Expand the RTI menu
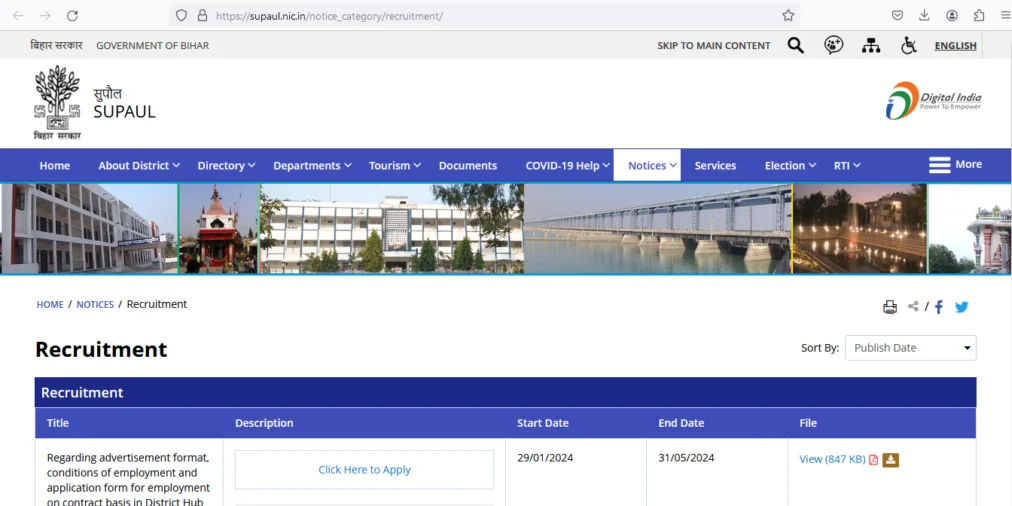The width and height of the screenshot is (1012, 506). point(847,166)
